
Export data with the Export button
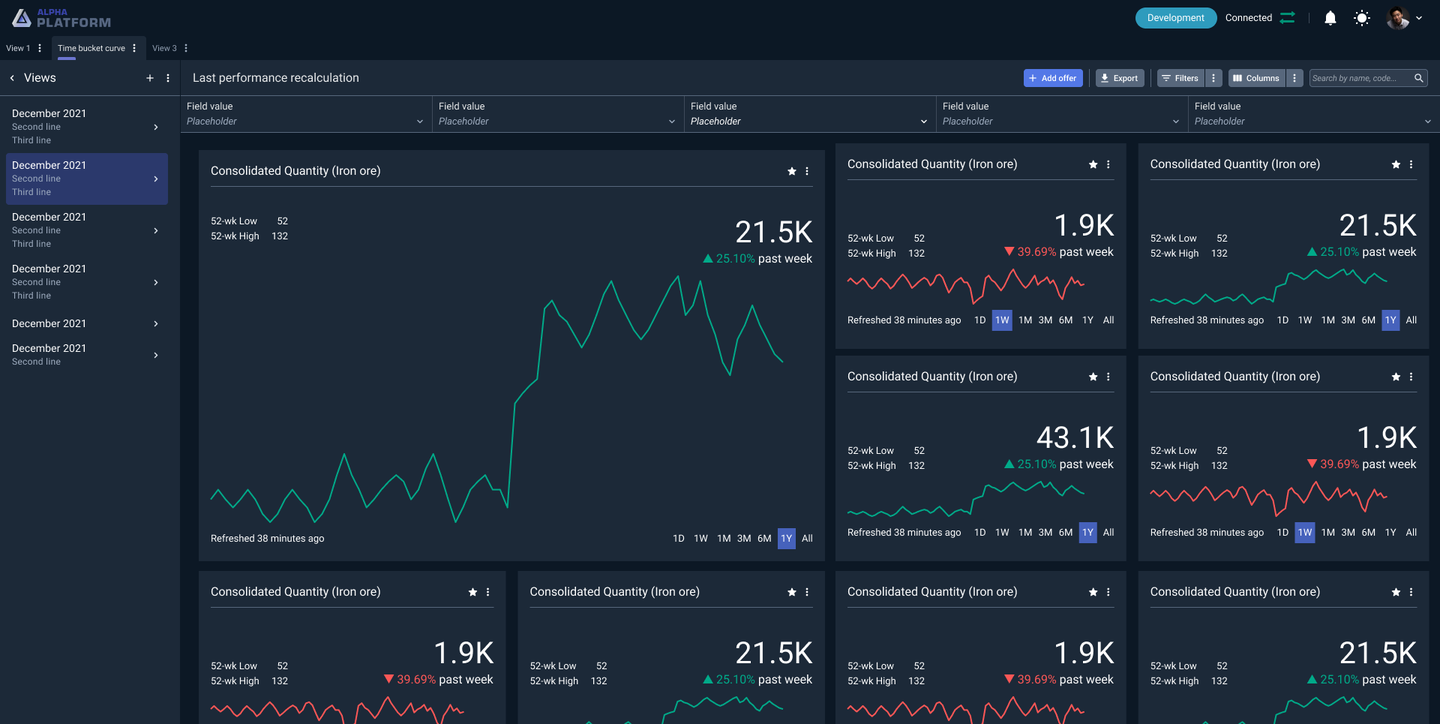(x=1120, y=78)
